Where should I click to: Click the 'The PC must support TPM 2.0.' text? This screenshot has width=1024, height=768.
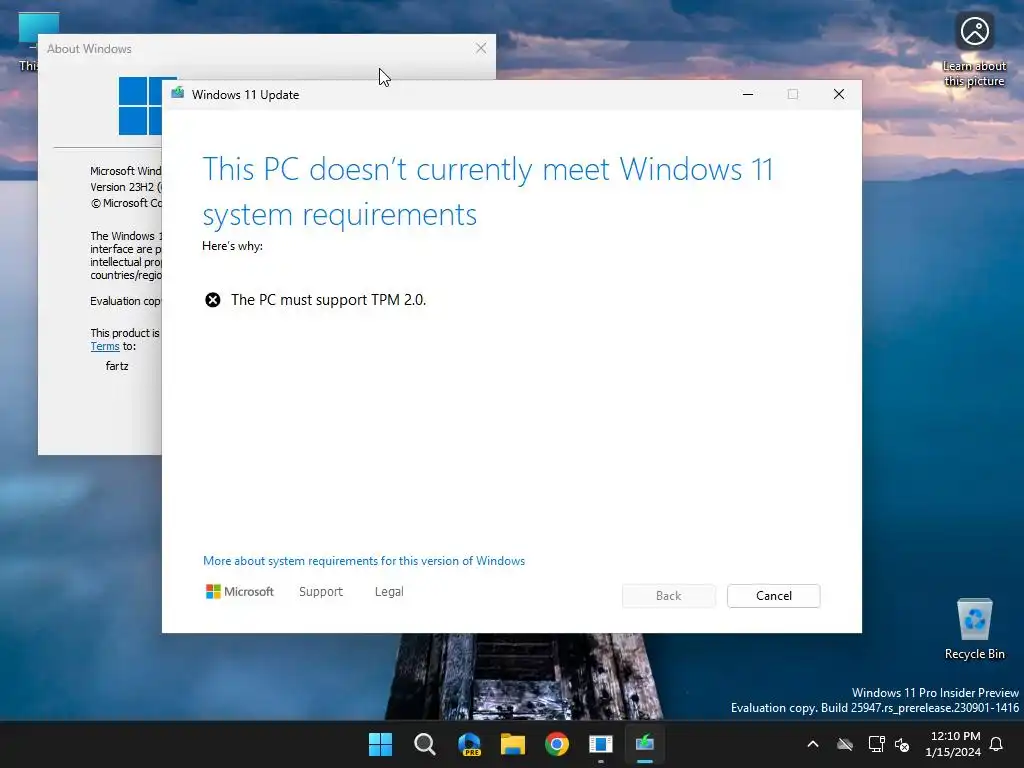tap(328, 300)
